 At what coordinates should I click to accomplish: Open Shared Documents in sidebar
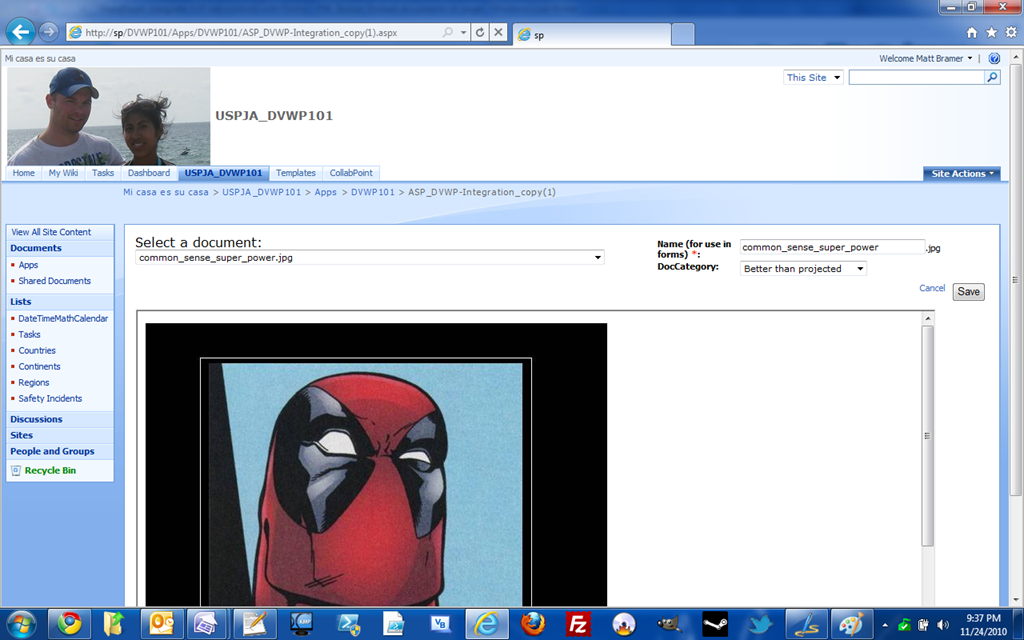(54, 281)
